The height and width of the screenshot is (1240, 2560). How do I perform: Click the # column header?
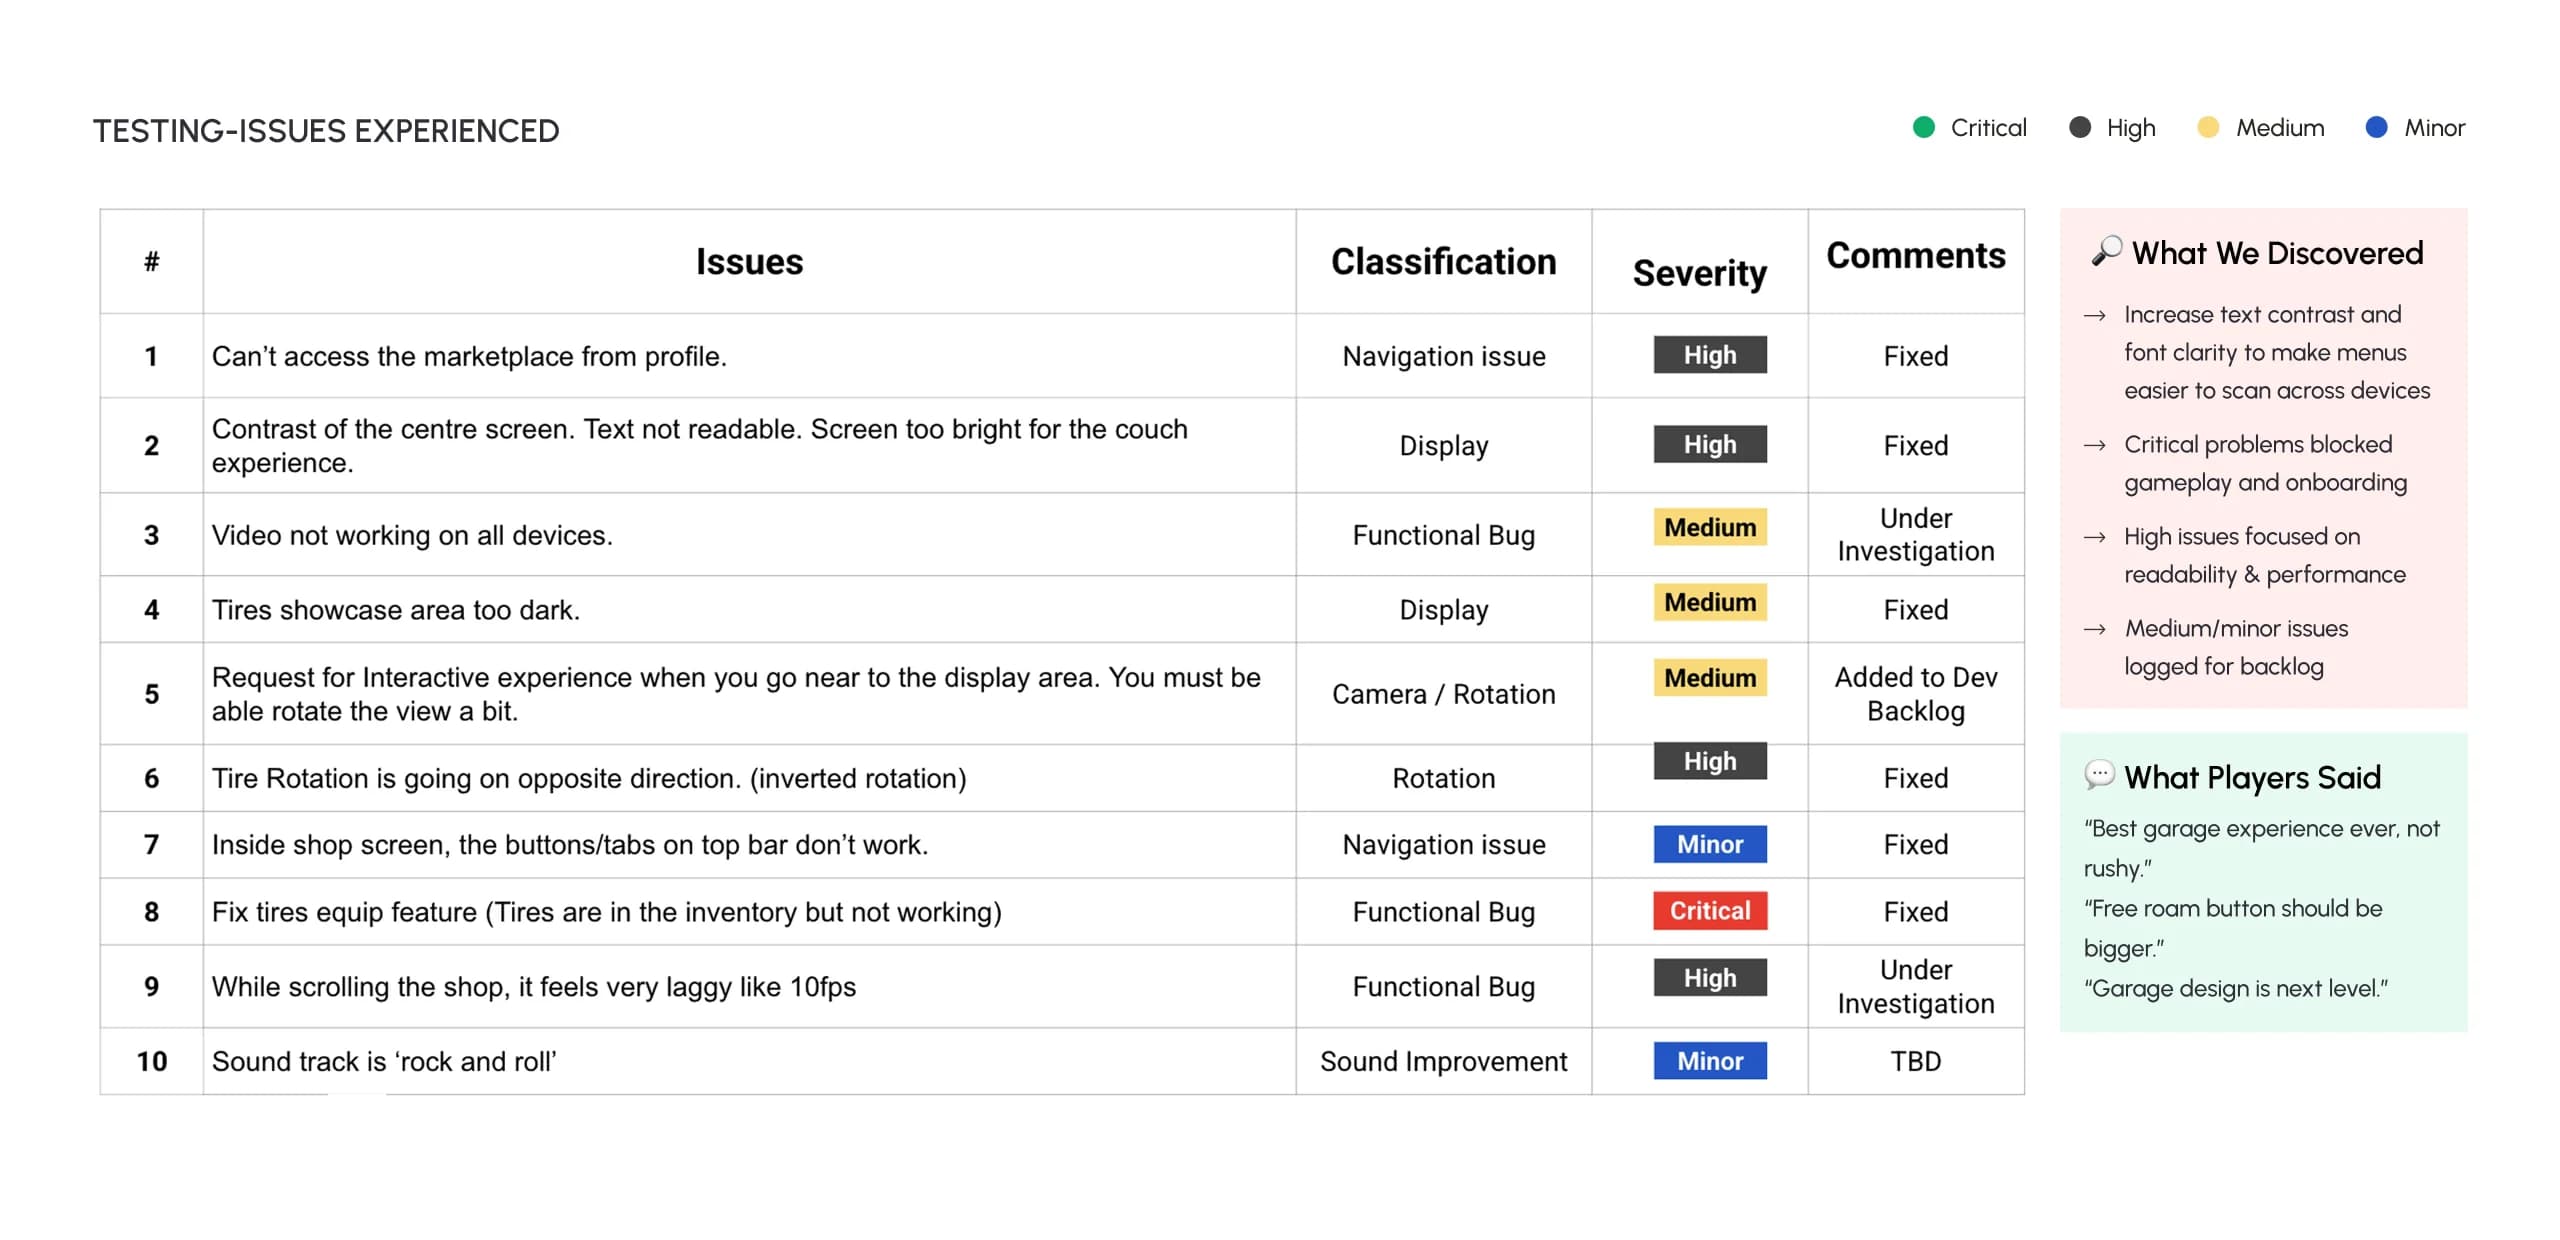click(151, 262)
